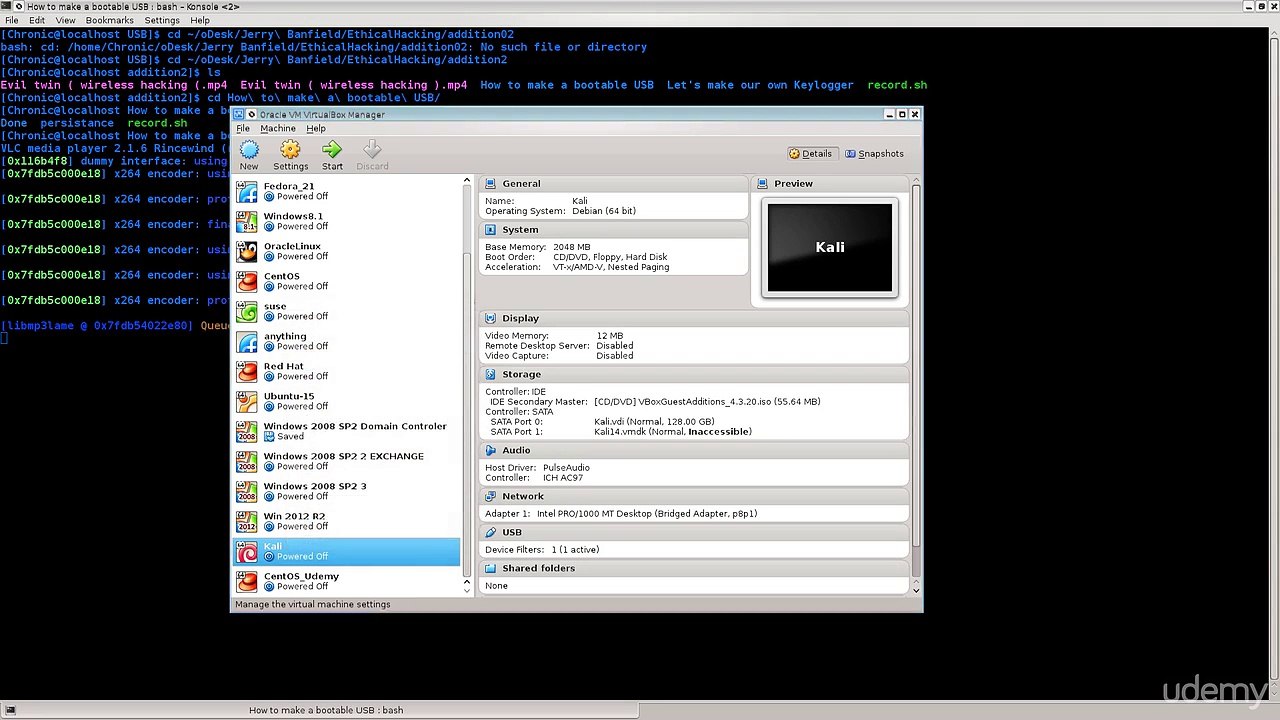Viewport: 1280px width, 720px height.
Task: Select the 'anything' machine icon
Action: [247, 341]
